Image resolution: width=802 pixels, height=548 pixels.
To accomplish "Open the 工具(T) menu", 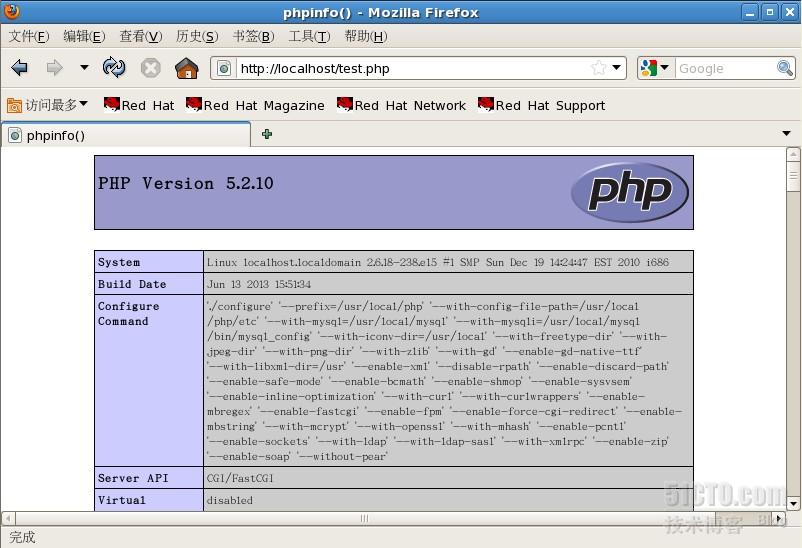I will point(309,36).
